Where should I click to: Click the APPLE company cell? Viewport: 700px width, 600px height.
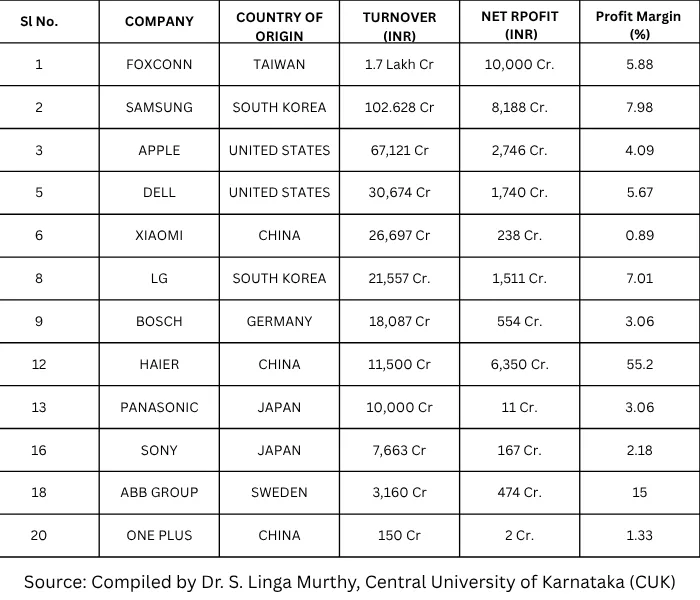tap(159, 150)
